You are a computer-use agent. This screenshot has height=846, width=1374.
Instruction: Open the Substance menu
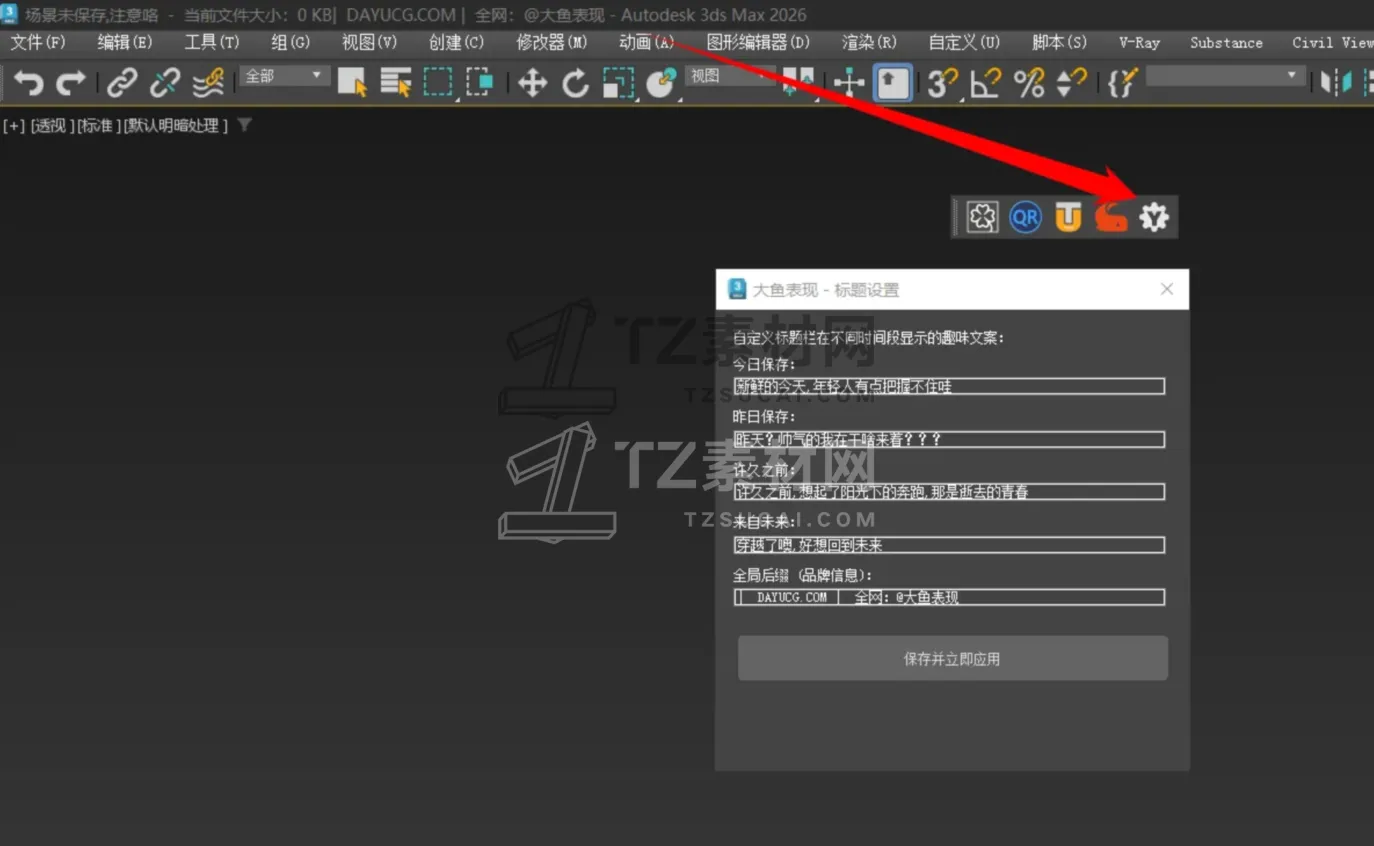(1226, 42)
